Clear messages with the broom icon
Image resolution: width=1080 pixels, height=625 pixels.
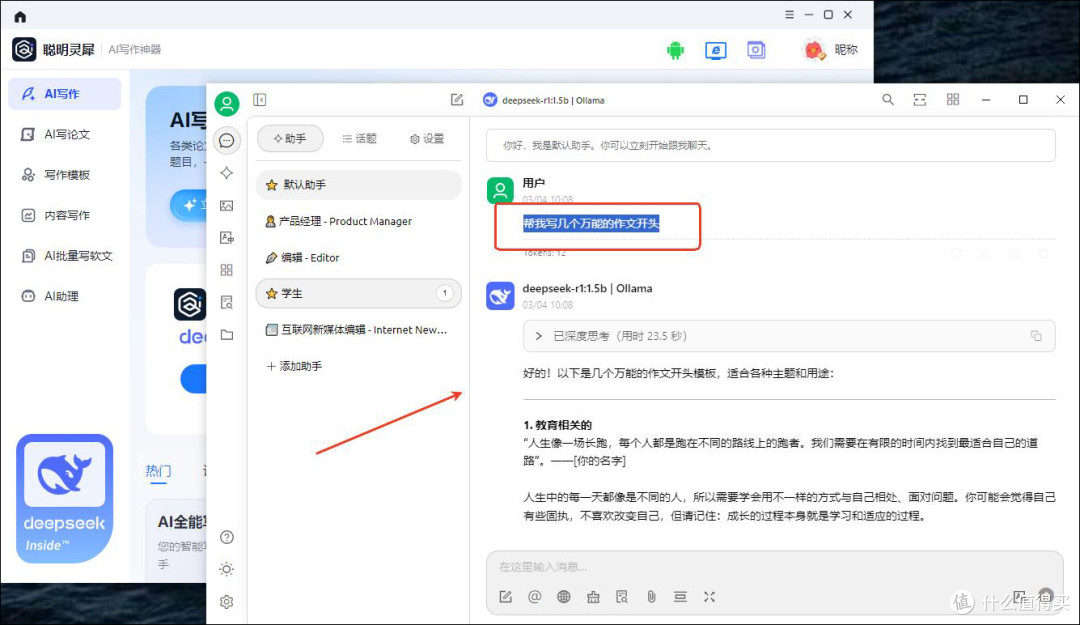(x=593, y=597)
